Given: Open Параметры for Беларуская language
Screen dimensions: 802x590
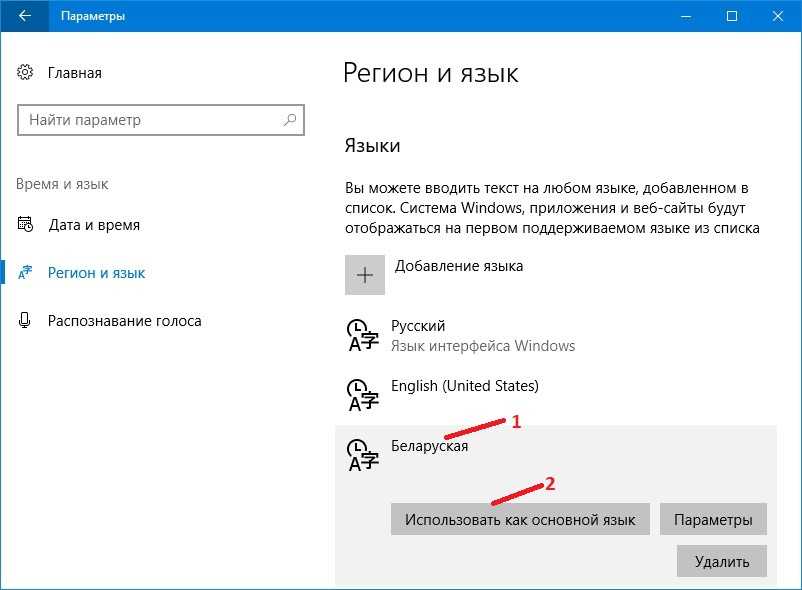Looking at the screenshot, I should 713,519.
